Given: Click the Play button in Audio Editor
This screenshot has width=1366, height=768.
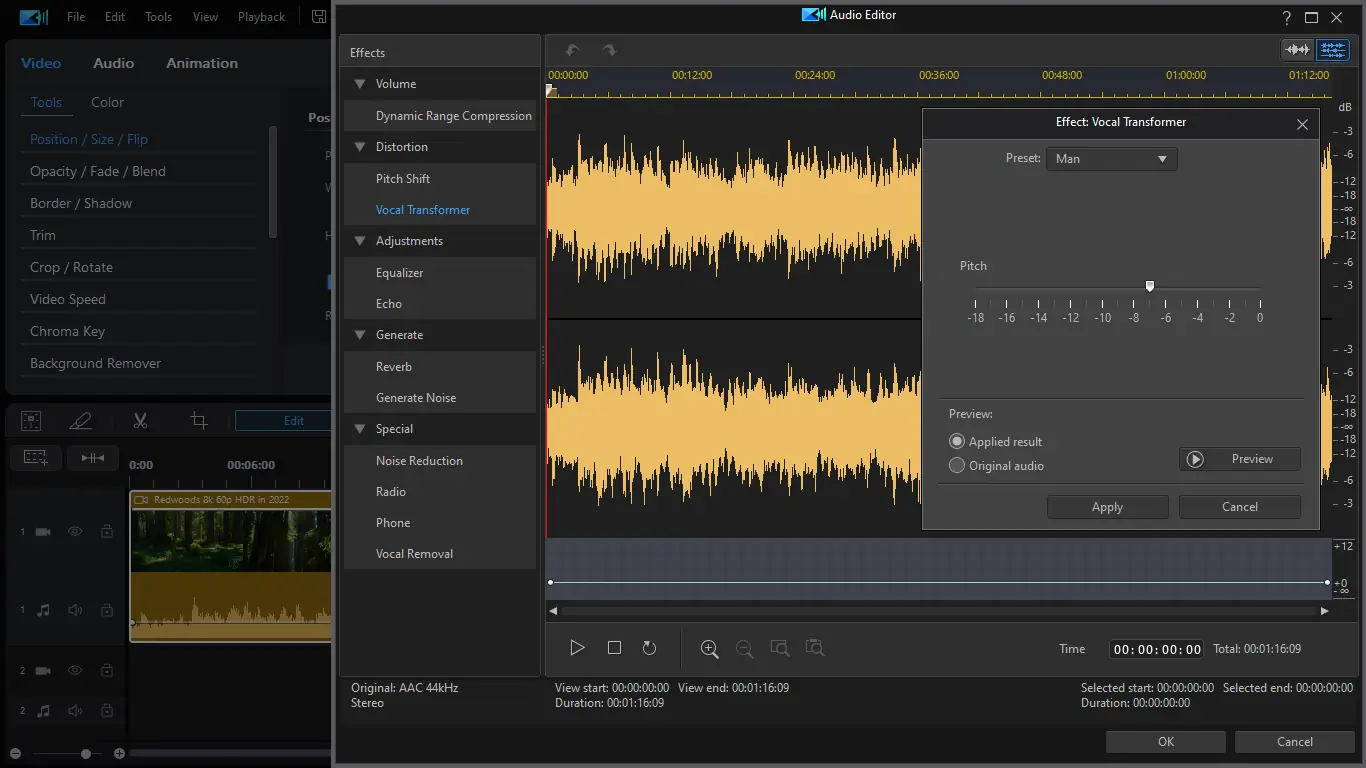Looking at the screenshot, I should pos(577,648).
